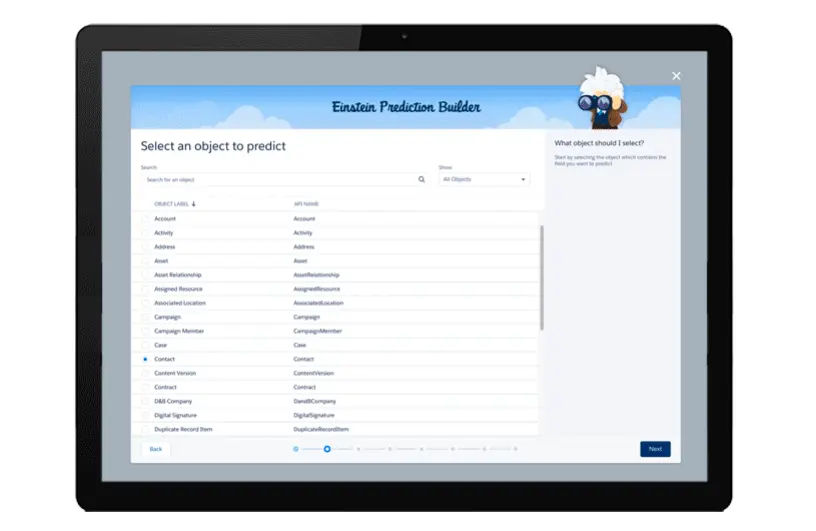816x531 pixels.
Task: Click the DigitalSignature API name cell
Action: click(x=314, y=415)
